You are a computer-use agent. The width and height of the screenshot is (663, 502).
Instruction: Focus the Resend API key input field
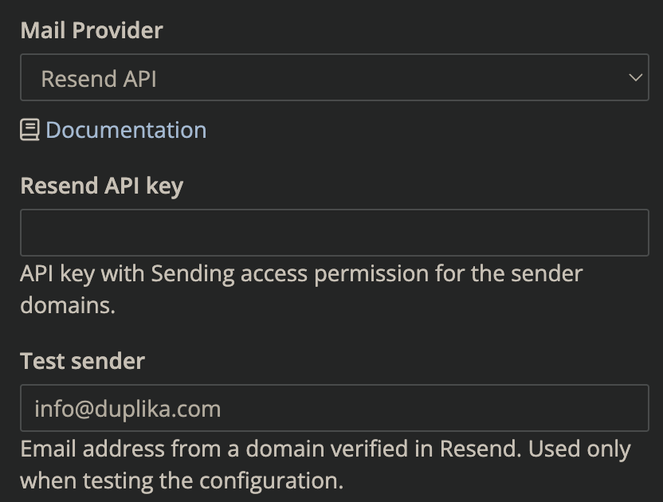[x=334, y=233]
